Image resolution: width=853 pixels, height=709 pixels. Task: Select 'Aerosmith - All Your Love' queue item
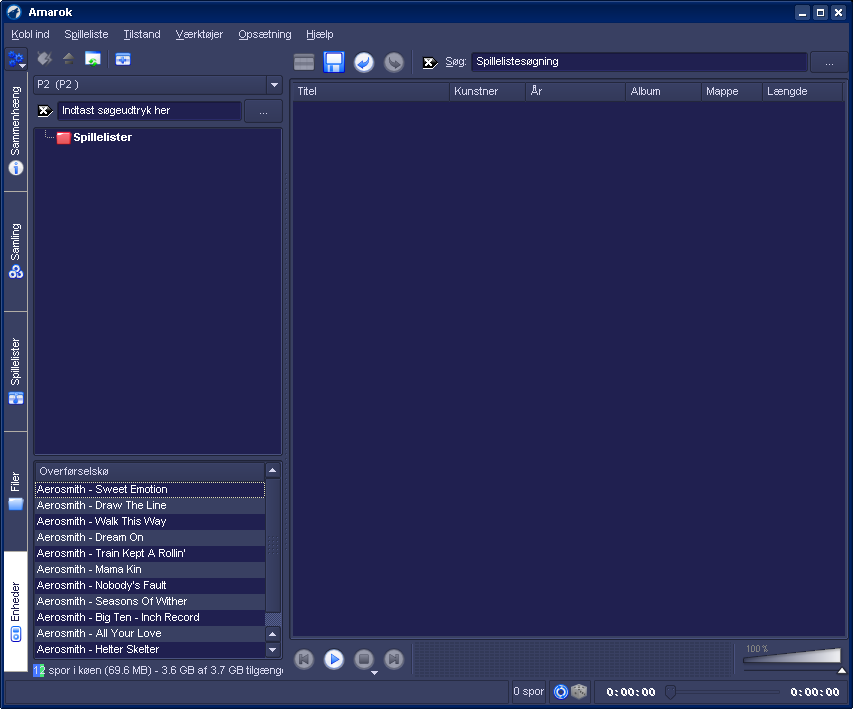150,633
